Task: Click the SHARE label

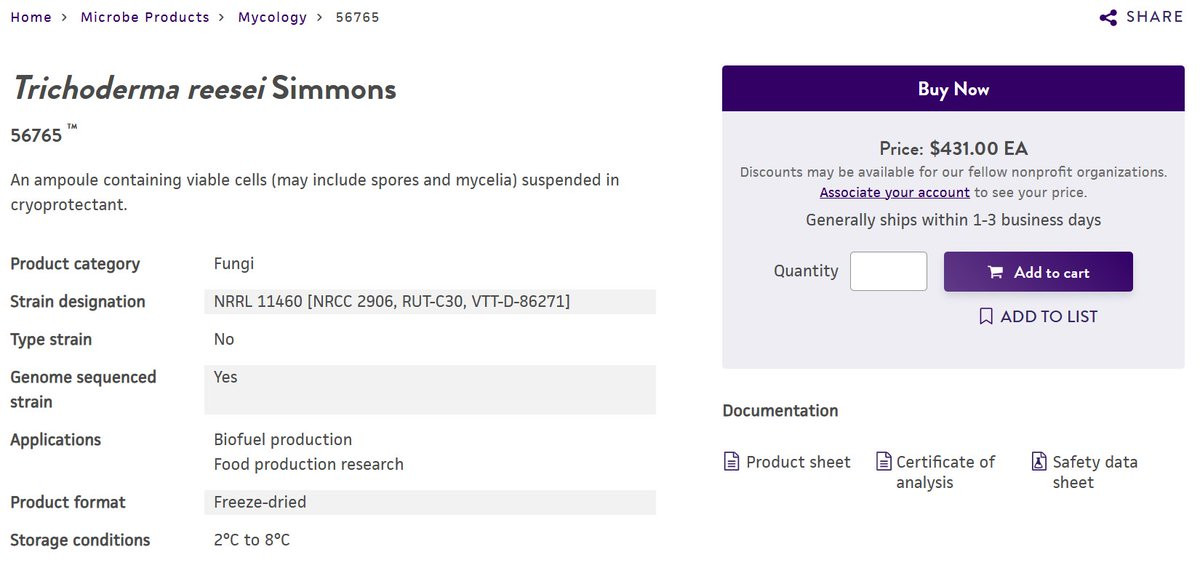Action: coord(1154,17)
